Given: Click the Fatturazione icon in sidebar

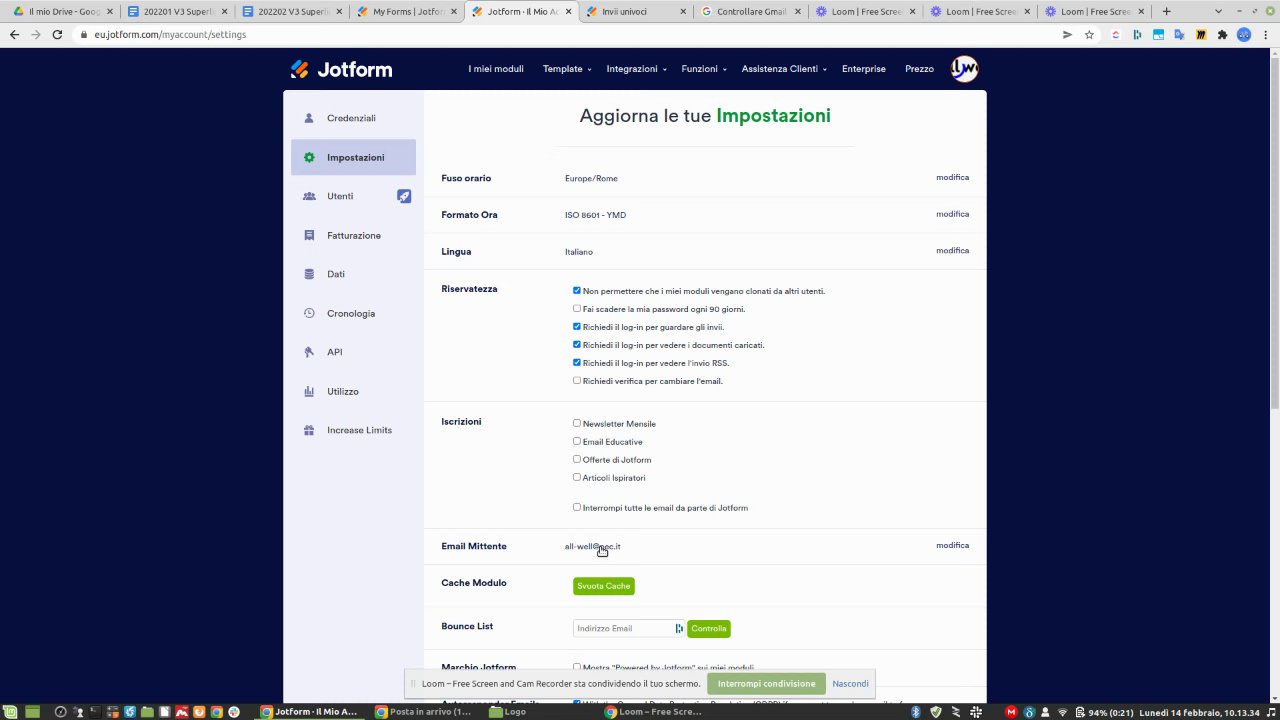Looking at the screenshot, I should point(309,235).
